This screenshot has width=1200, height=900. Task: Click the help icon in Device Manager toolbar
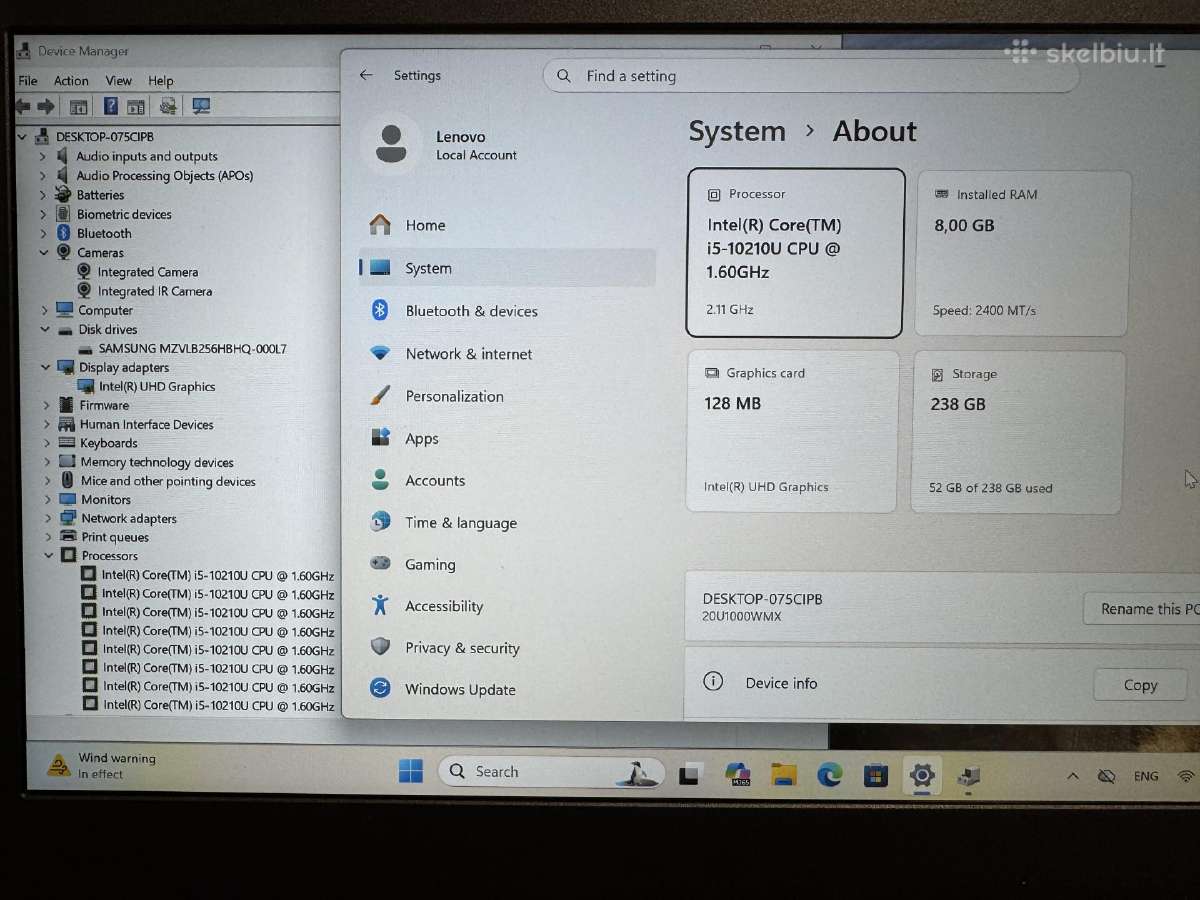[x=111, y=106]
